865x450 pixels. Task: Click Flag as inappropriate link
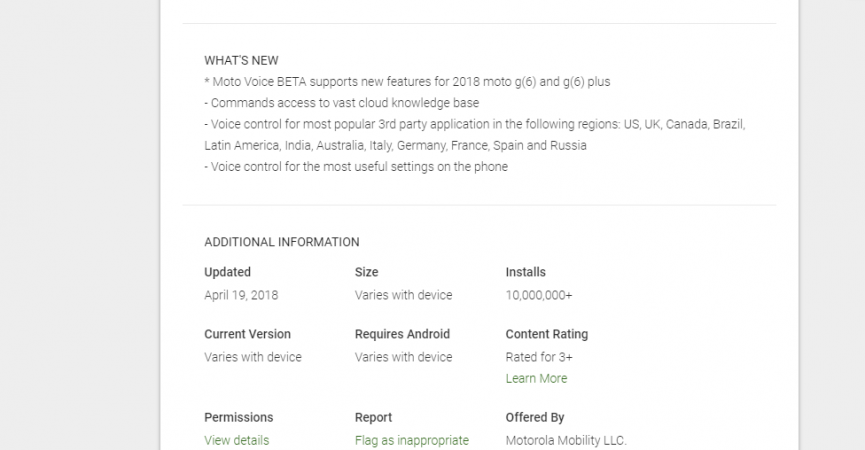coord(412,440)
